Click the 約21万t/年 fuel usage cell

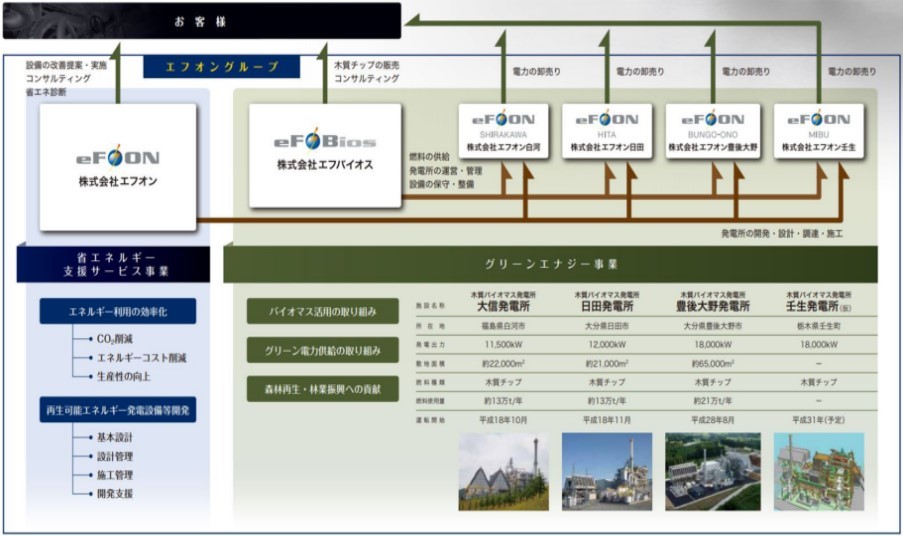712,401
